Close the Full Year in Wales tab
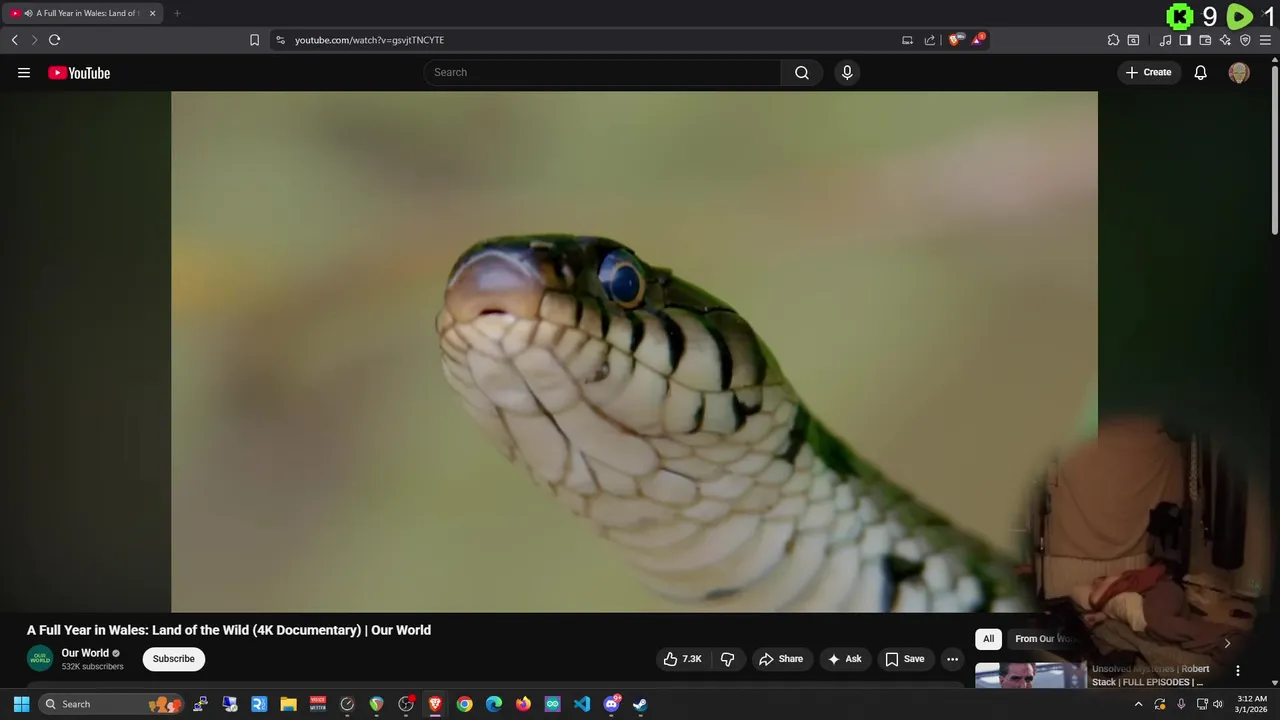The height and width of the screenshot is (720, 1280). pos(153,13)
